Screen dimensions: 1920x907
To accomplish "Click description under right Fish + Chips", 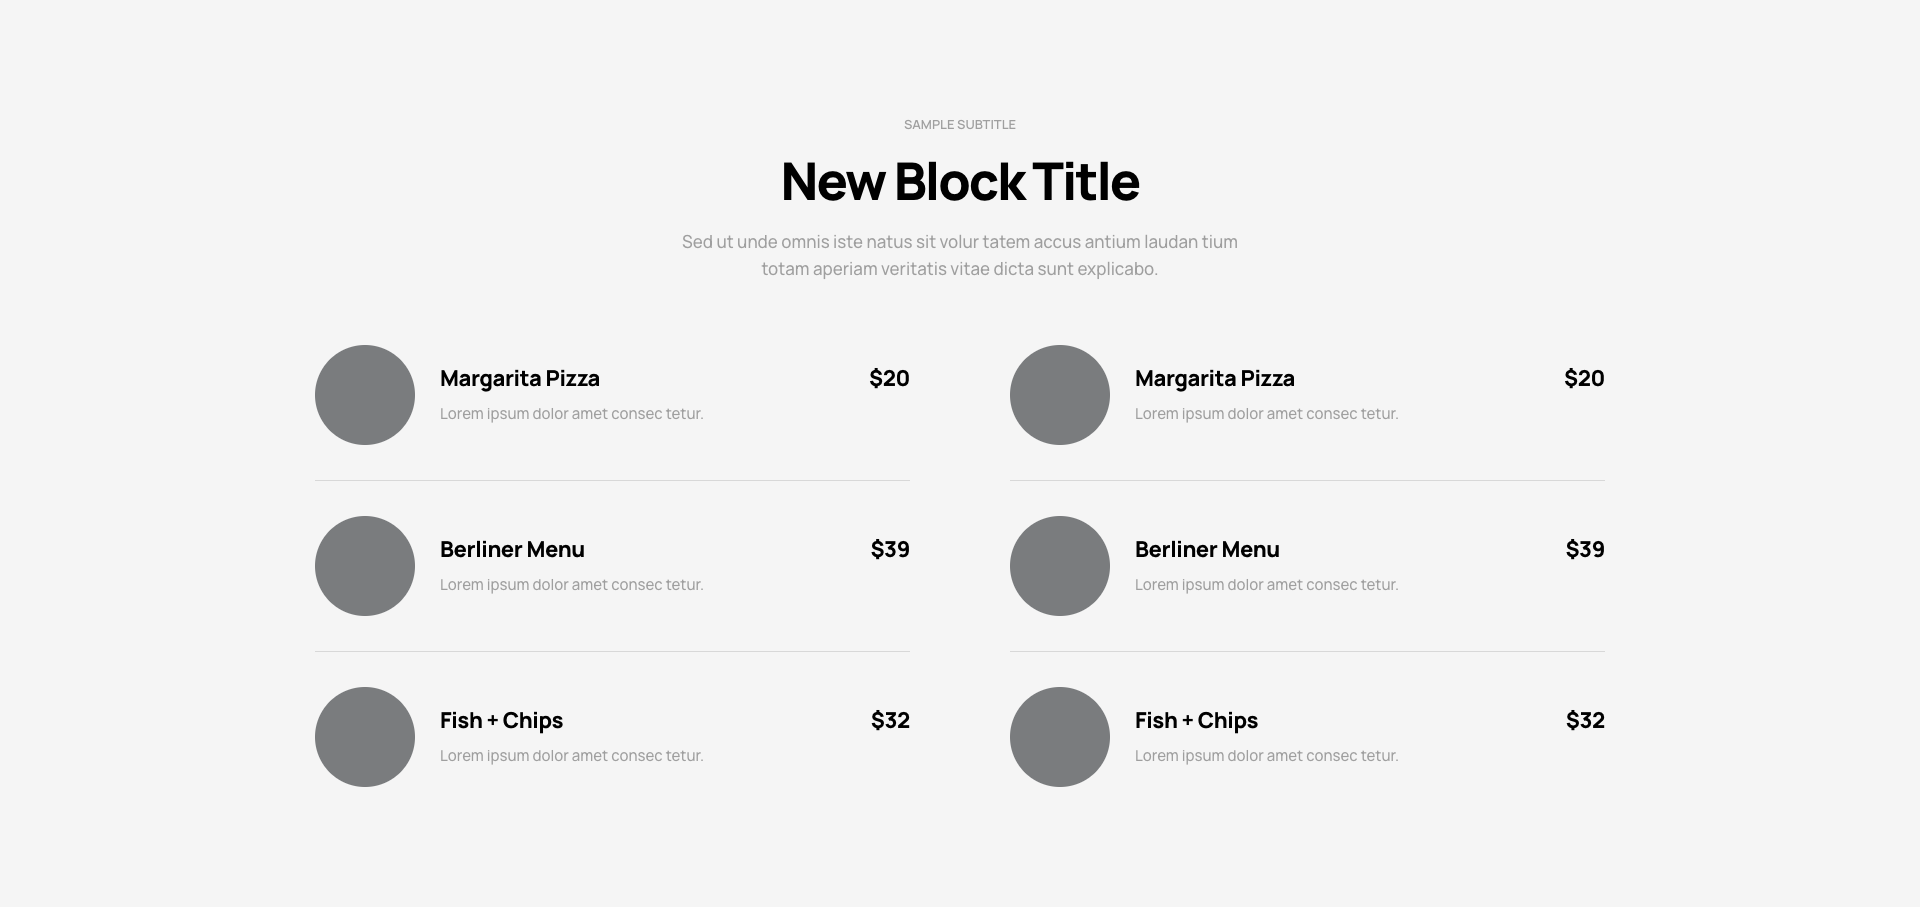I will pyautogui.click(x=1266, y=756).
